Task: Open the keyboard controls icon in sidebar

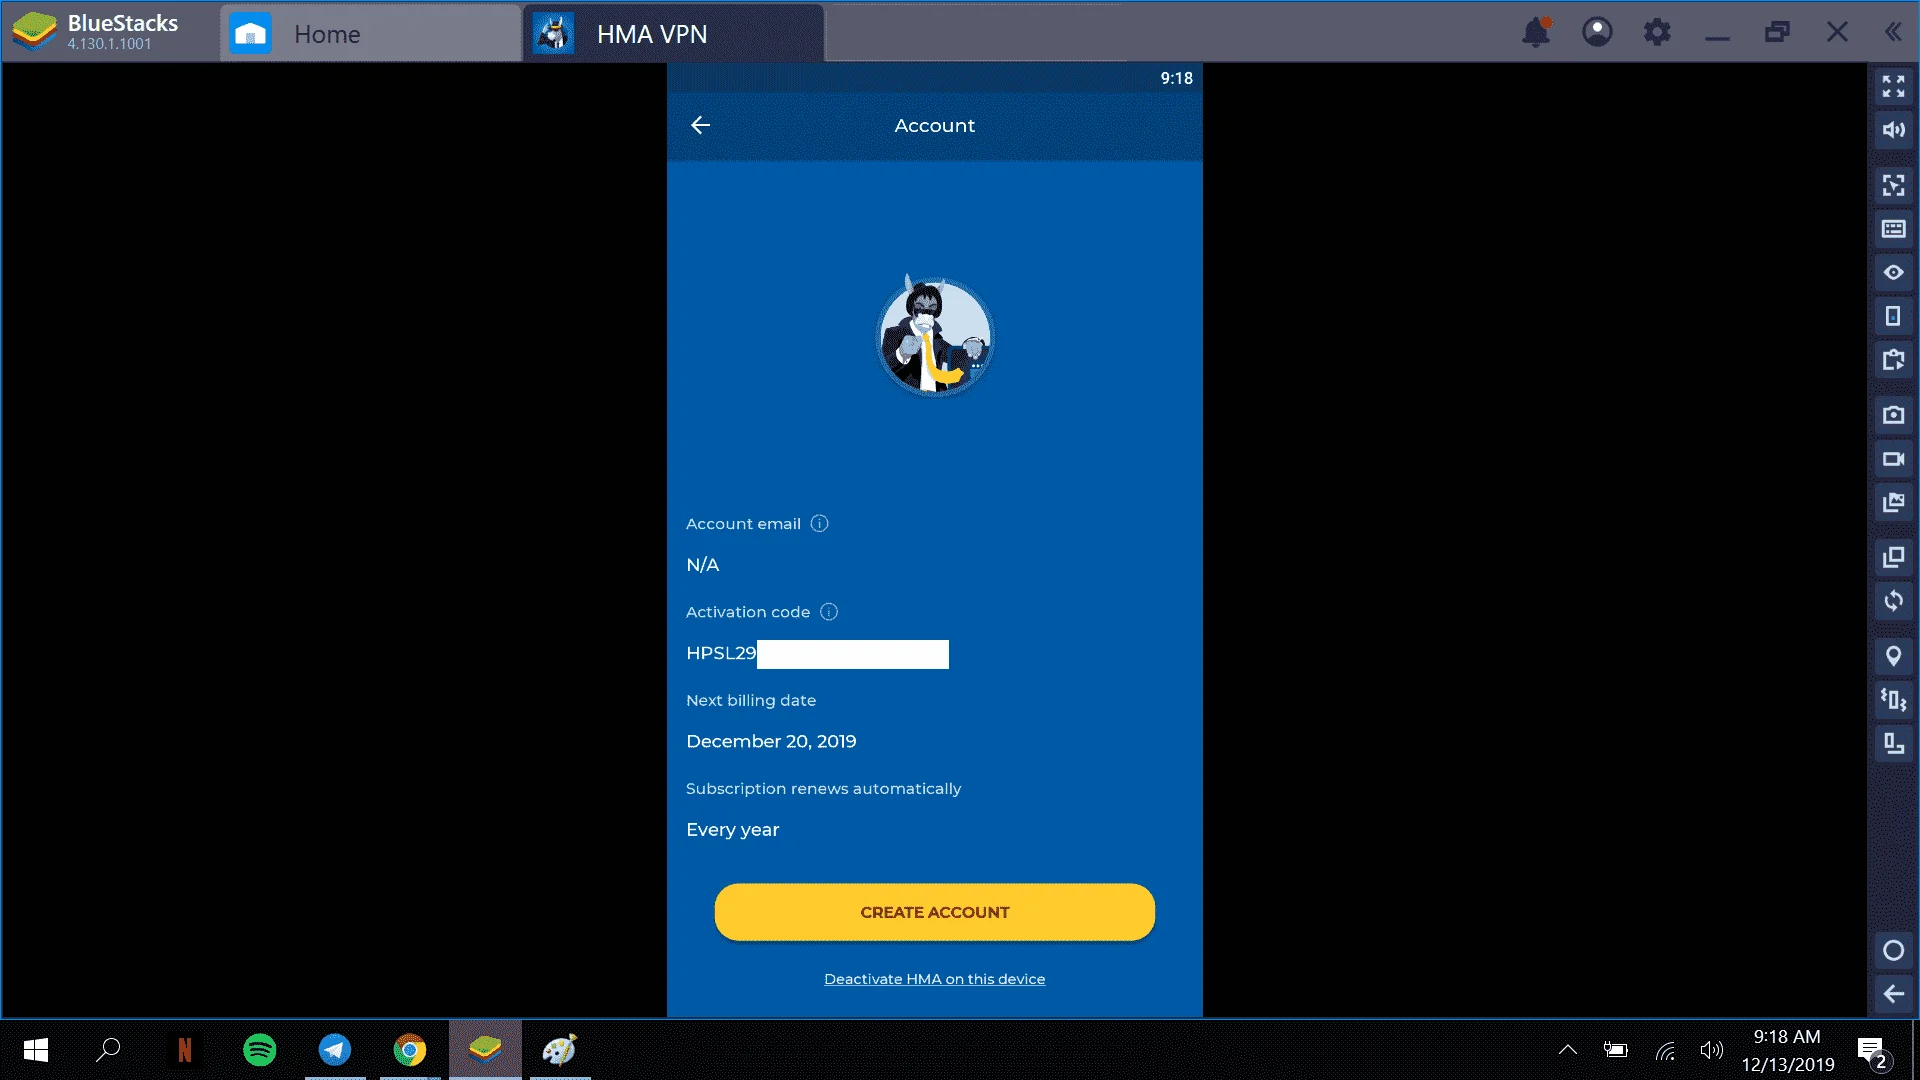Action: [1893, 229]
